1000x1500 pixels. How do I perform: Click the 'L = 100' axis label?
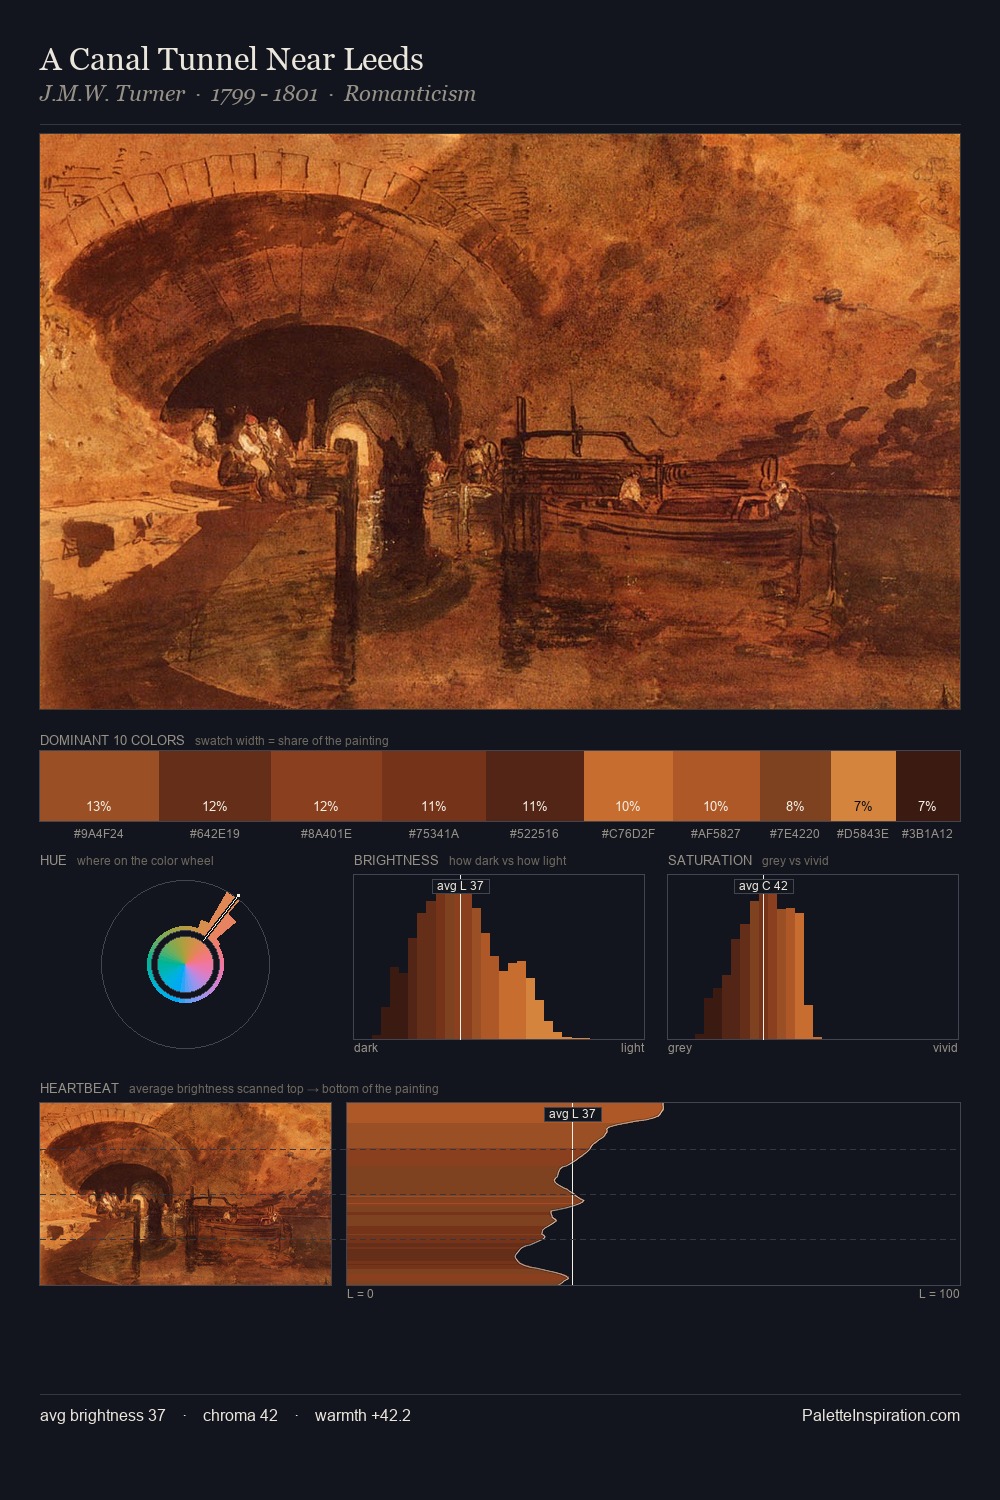pyautogui.click(x=939, y=1294)
